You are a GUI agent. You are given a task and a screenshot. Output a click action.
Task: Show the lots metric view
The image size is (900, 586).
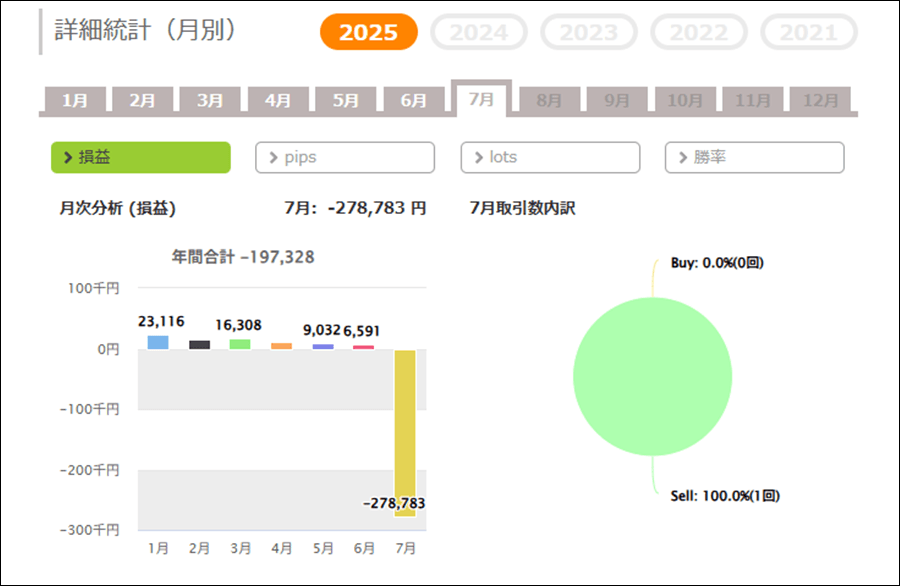550,157
